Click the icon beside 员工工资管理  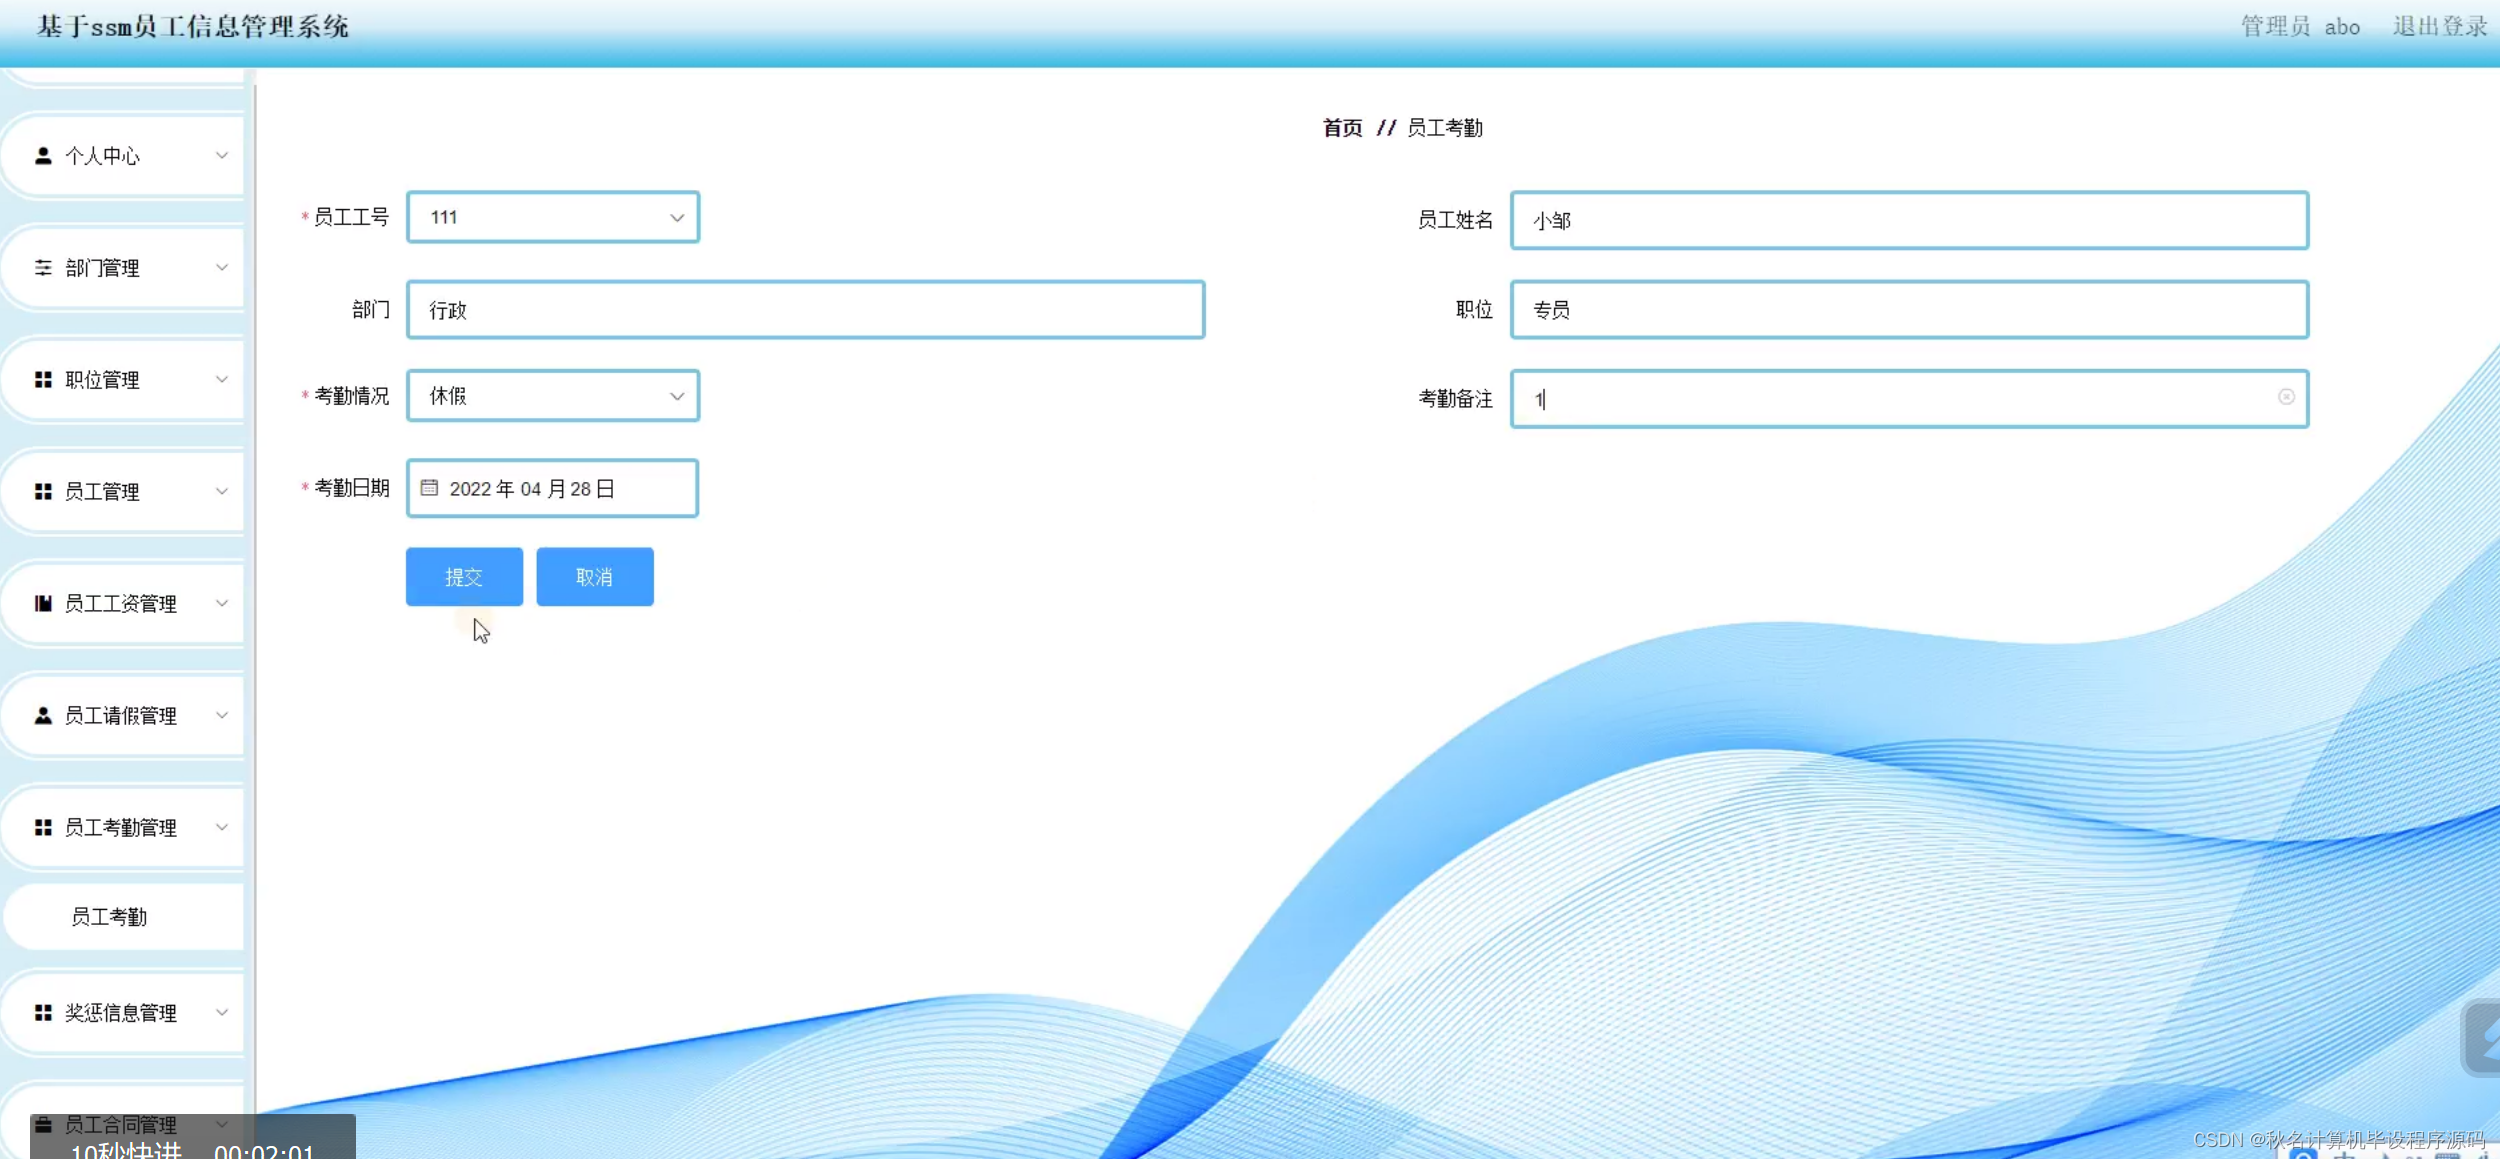[x=43, y=603]
